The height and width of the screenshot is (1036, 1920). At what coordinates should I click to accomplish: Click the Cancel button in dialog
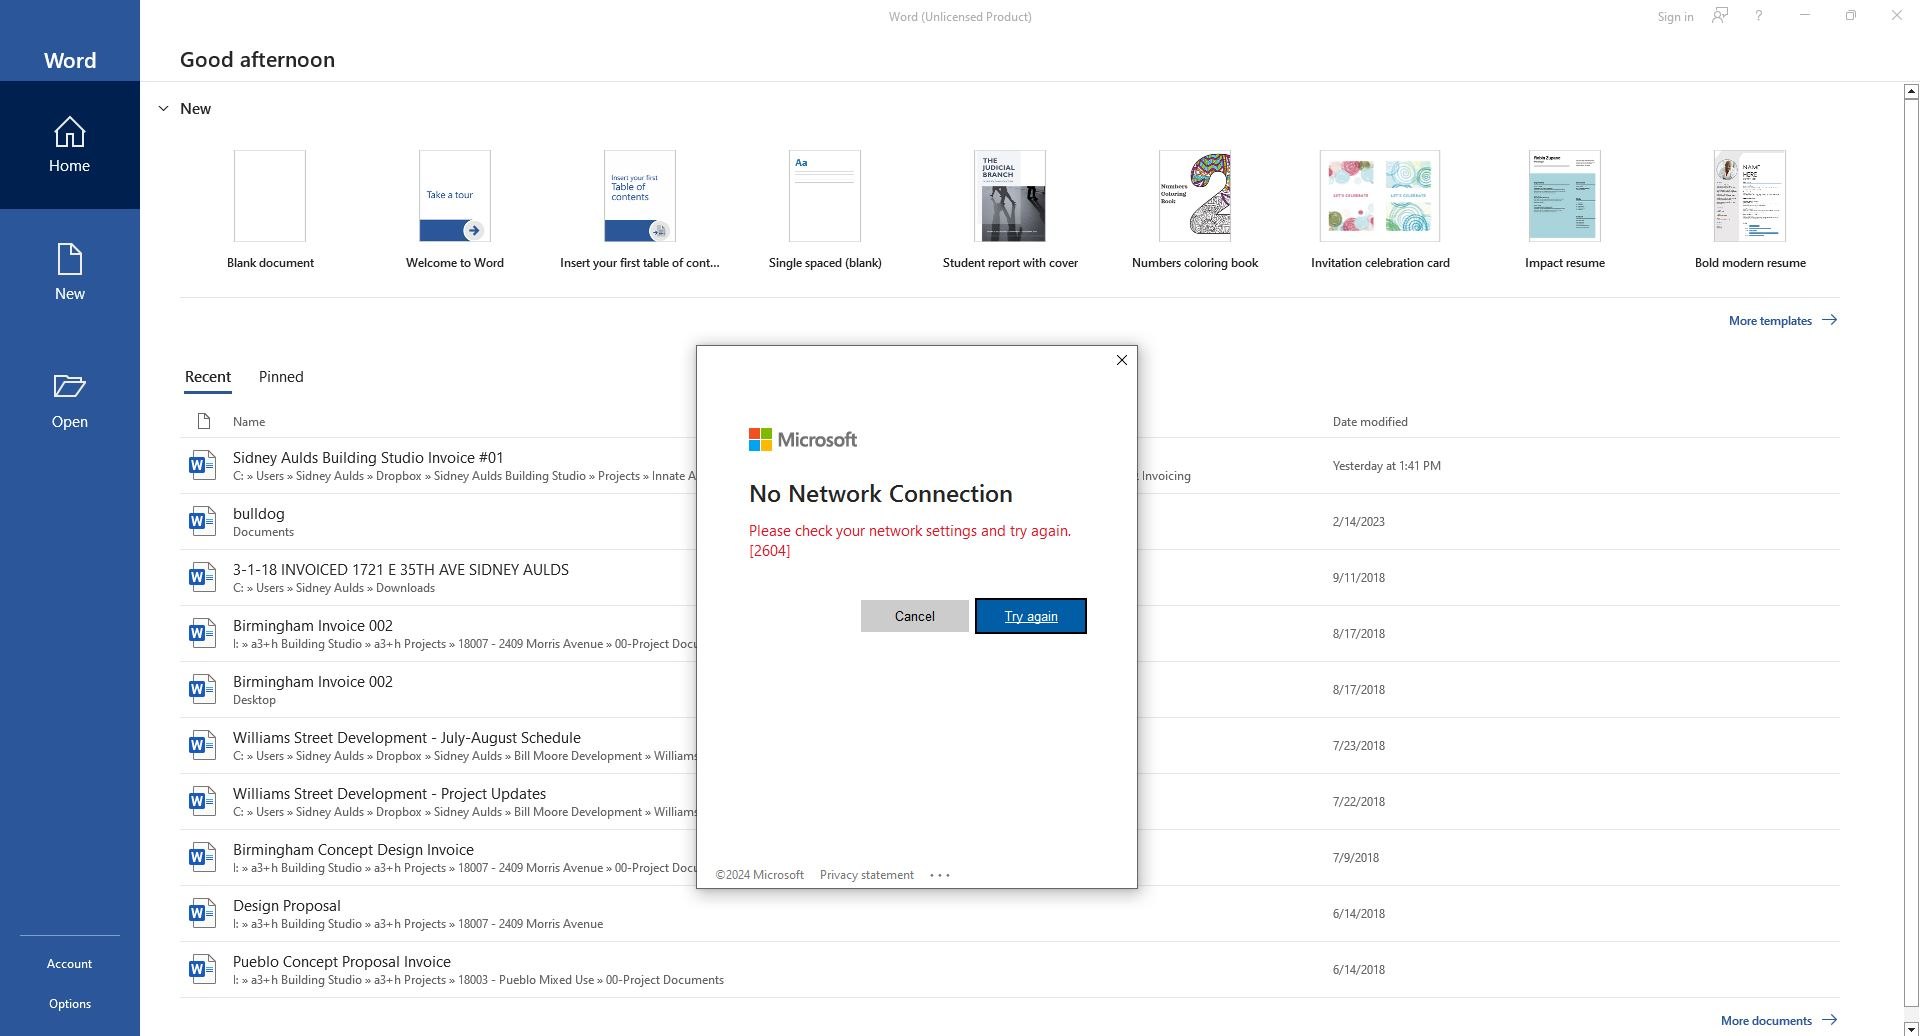(914, 616)
